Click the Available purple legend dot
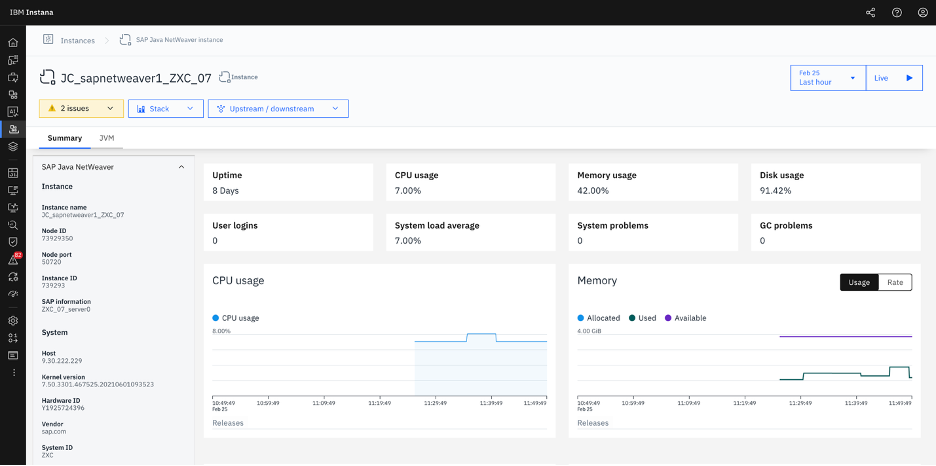 coord(668,318)
